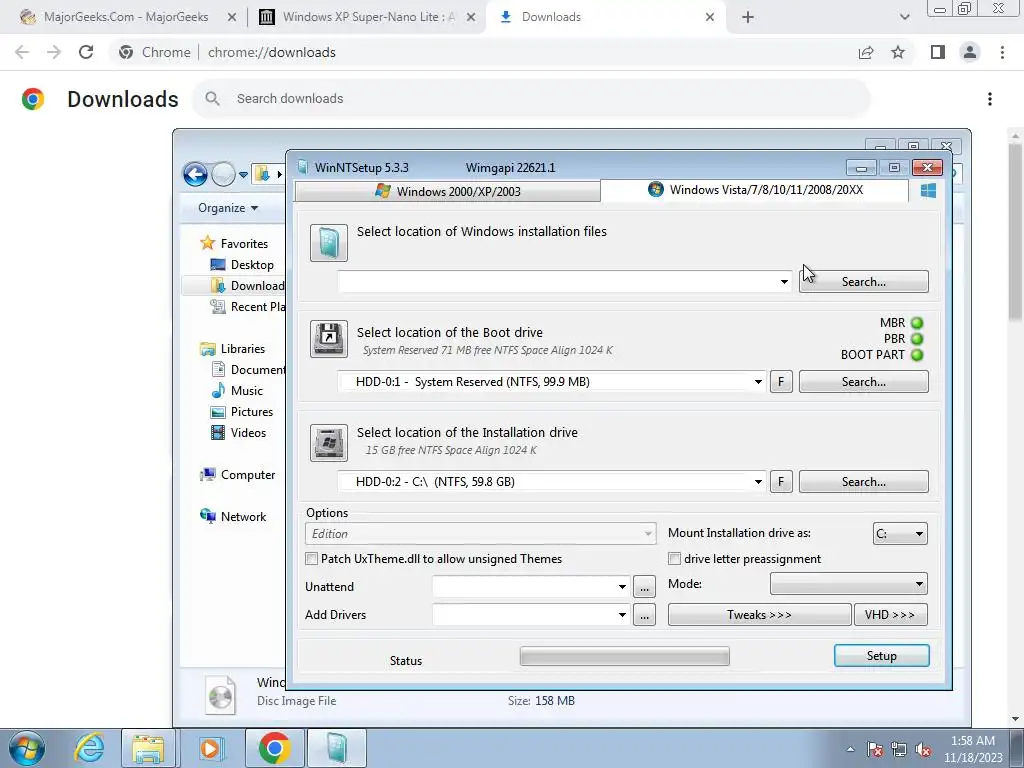Click the Setup button
Image resolution: width=1024 pixels, height=768 pixels.
(882, 656)
